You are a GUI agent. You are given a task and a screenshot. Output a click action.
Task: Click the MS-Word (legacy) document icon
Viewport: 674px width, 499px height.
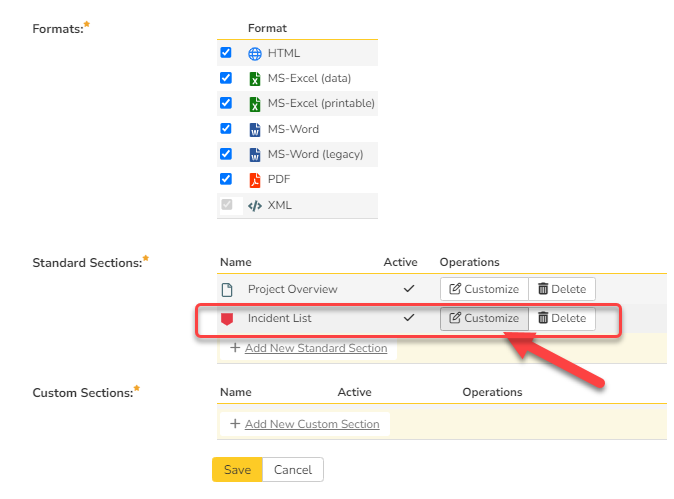[254, 154]
